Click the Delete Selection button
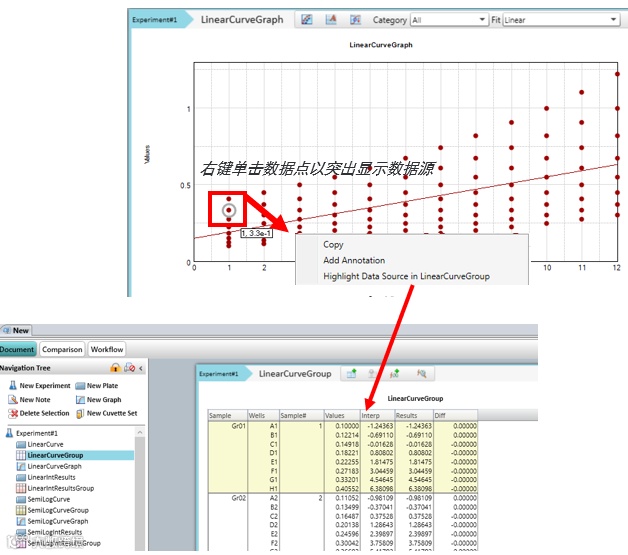The image size is (628, 555). [x=39, y=413]
